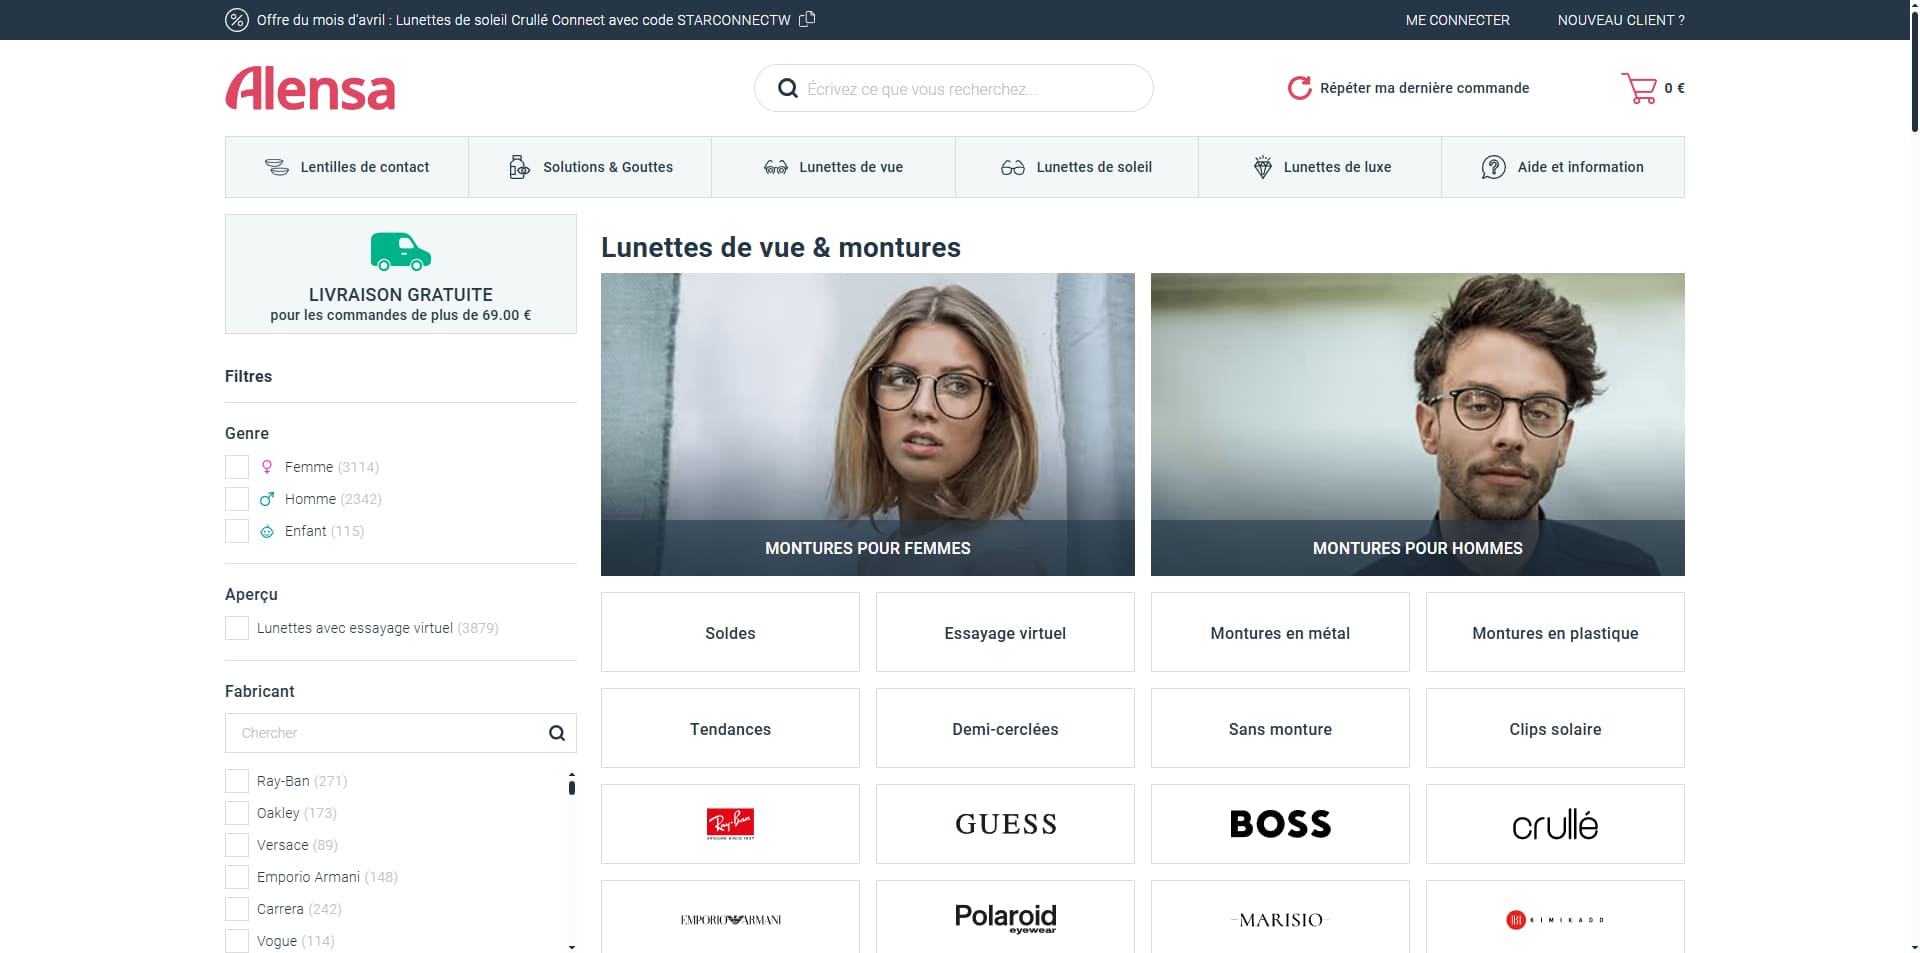
Task: Open the shopping cart icon
Action: (1639, 88)
